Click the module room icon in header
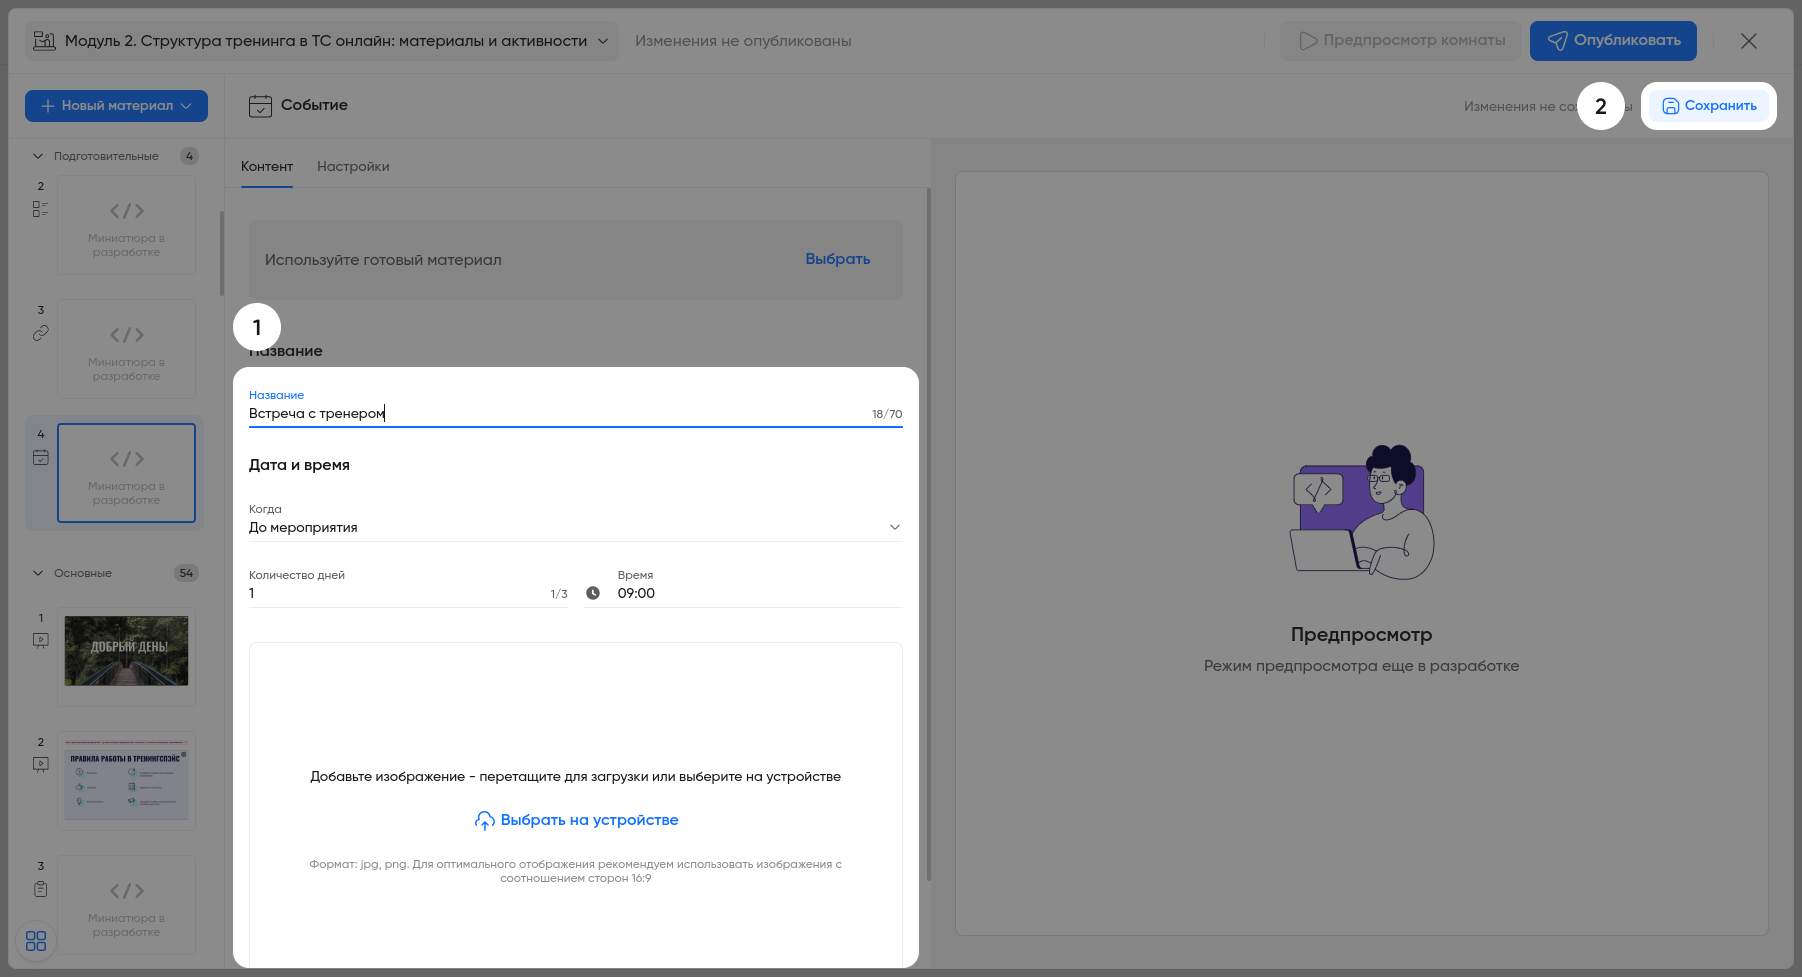Viewport: 1802px width, 977px height. 45,41
